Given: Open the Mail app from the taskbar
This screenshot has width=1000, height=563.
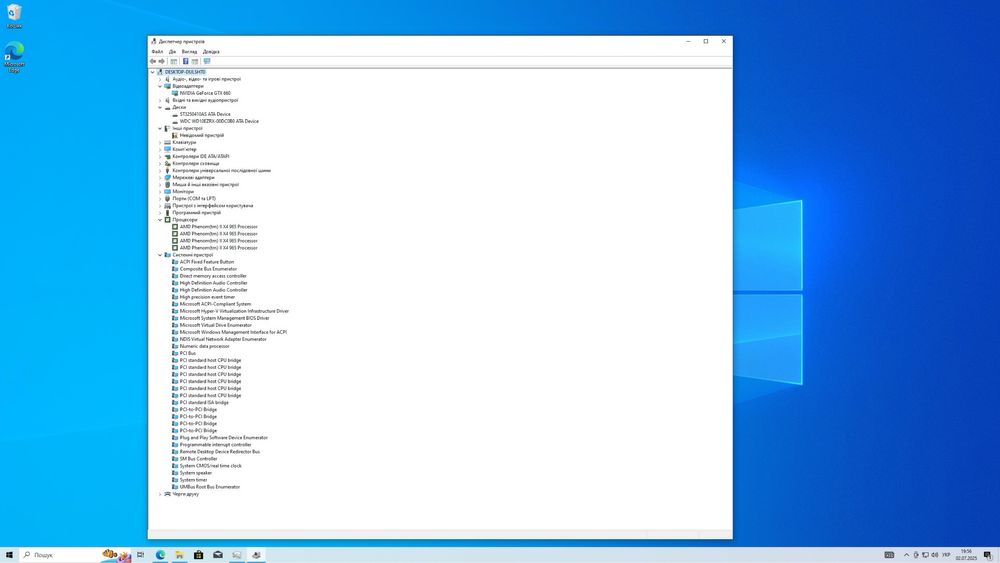Looking at the screenshot, I should pos(217,555).
